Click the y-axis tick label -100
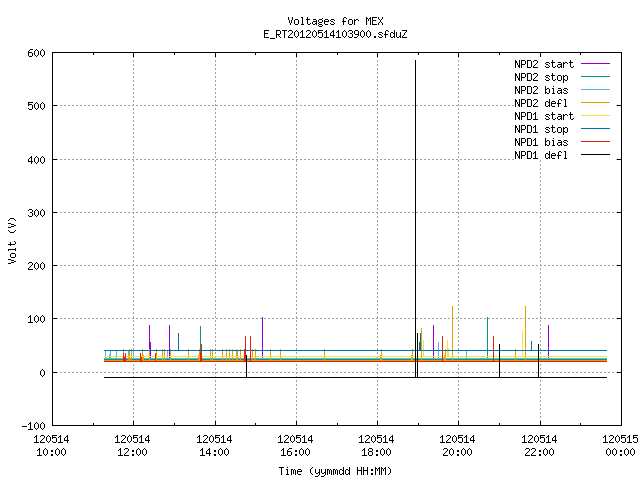Image resolution: width=640 pixels, height=480 pixels. tap(33, 426)
